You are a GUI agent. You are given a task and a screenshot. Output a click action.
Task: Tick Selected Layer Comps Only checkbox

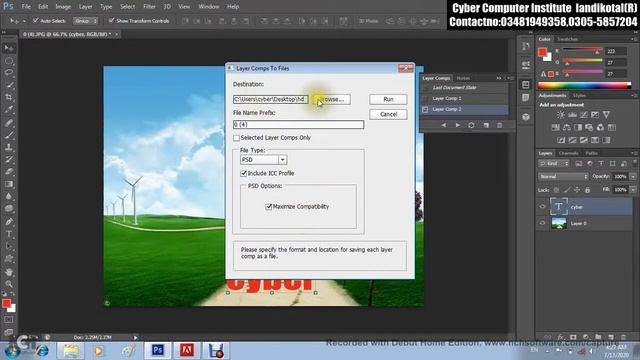(x=236, y=138)
